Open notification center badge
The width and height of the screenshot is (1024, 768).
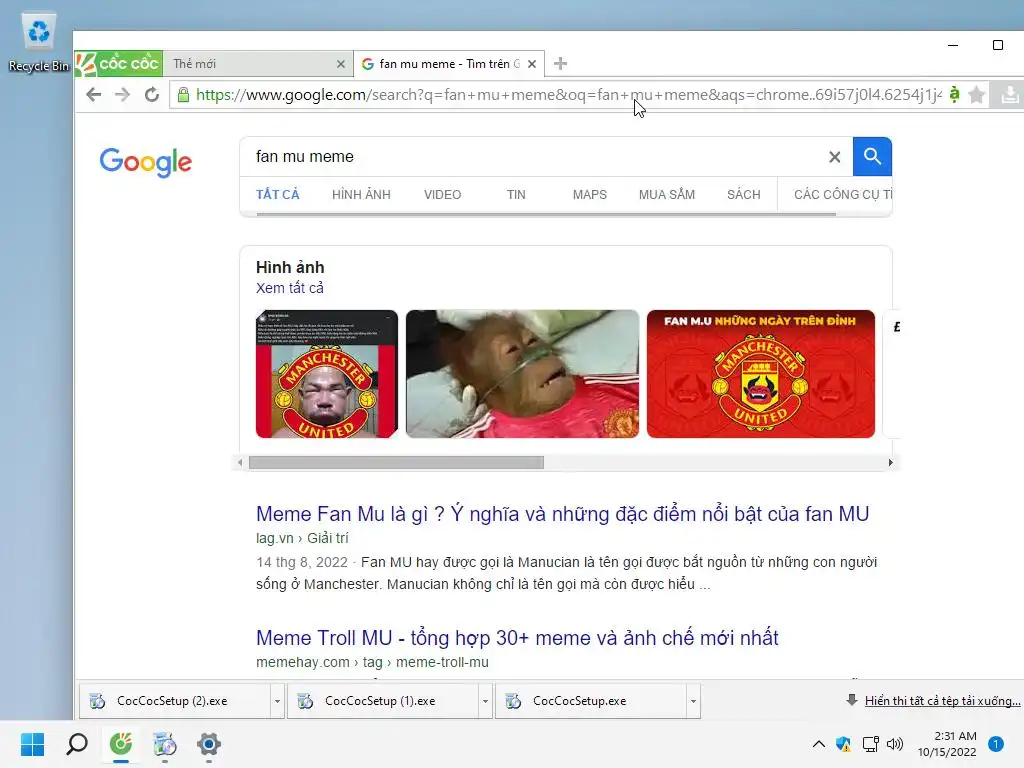(995, 744)
